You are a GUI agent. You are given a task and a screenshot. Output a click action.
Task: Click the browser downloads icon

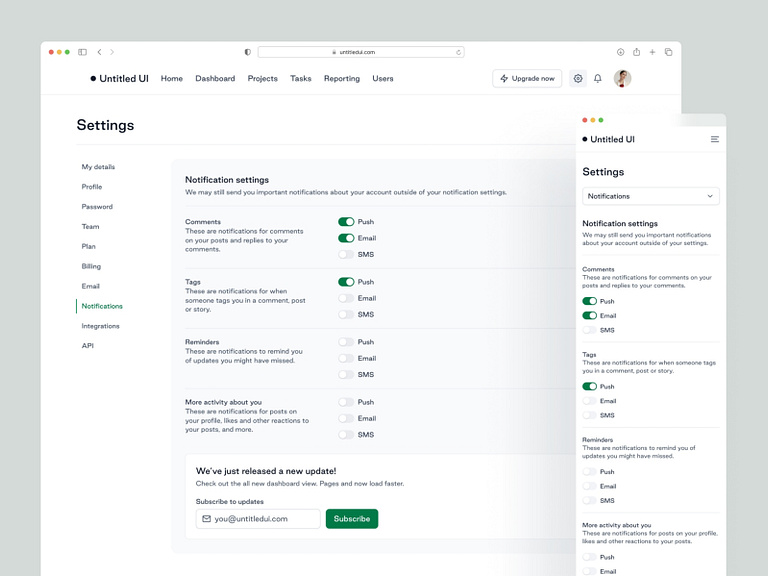[620, 52]
